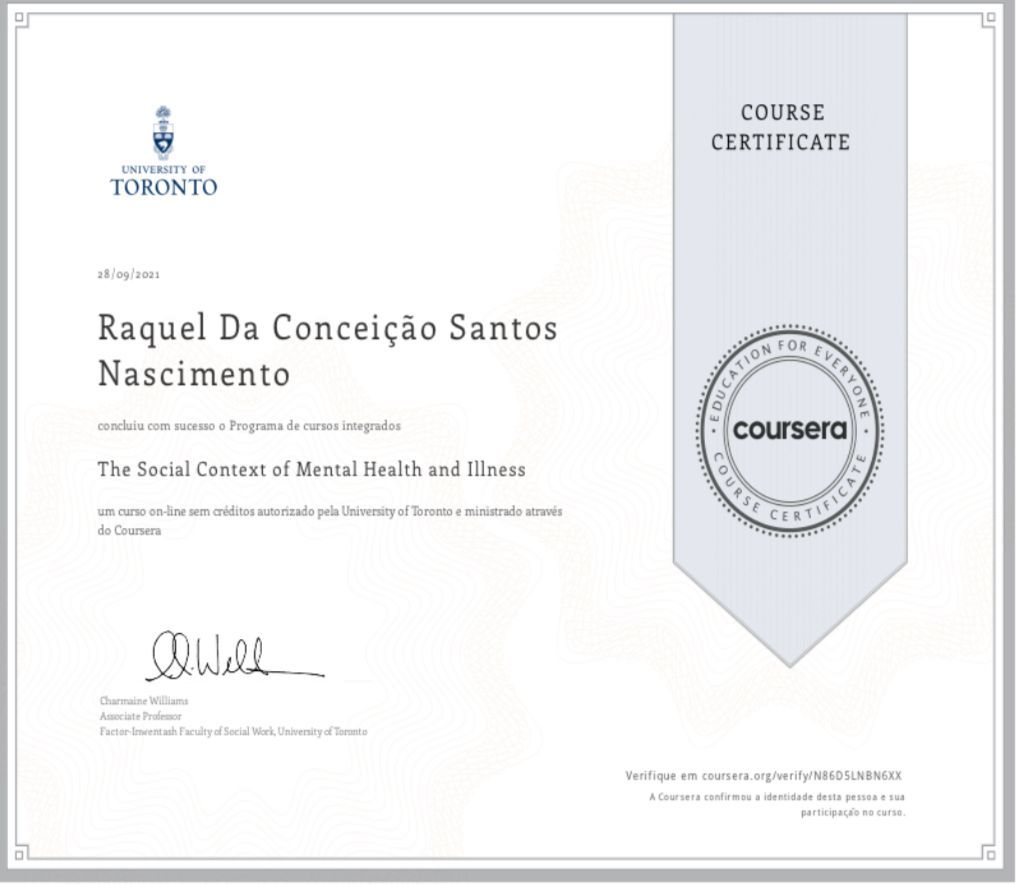Click the signer name Charmaine Williams
The image size is (1020, 884).
[144, 701]
